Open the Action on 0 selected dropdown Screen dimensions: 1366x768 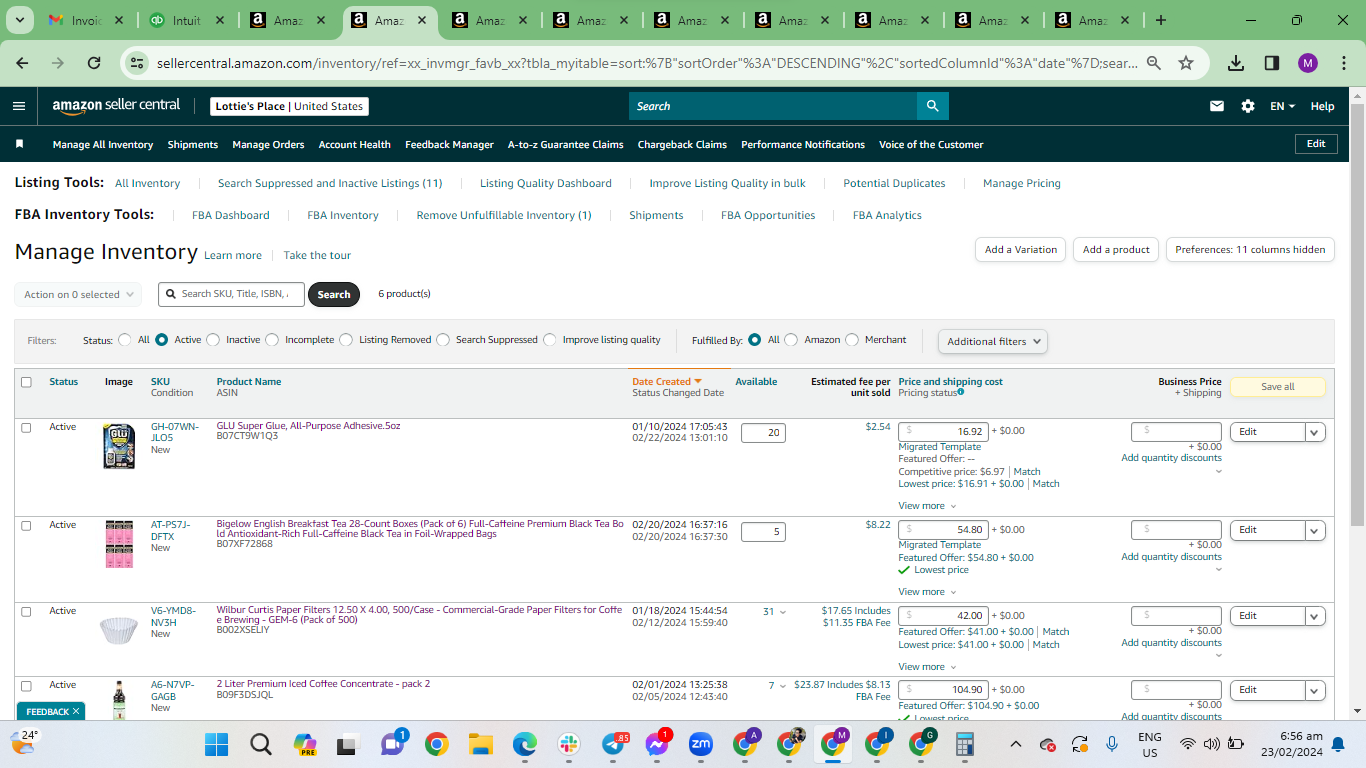pyautogui.click(x=78, y=295)
